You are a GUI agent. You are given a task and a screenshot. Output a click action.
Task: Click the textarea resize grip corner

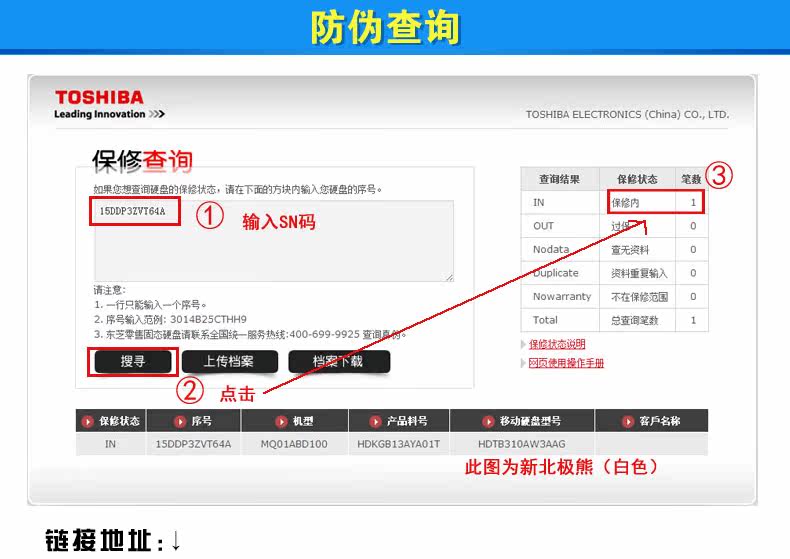[449, 277]
